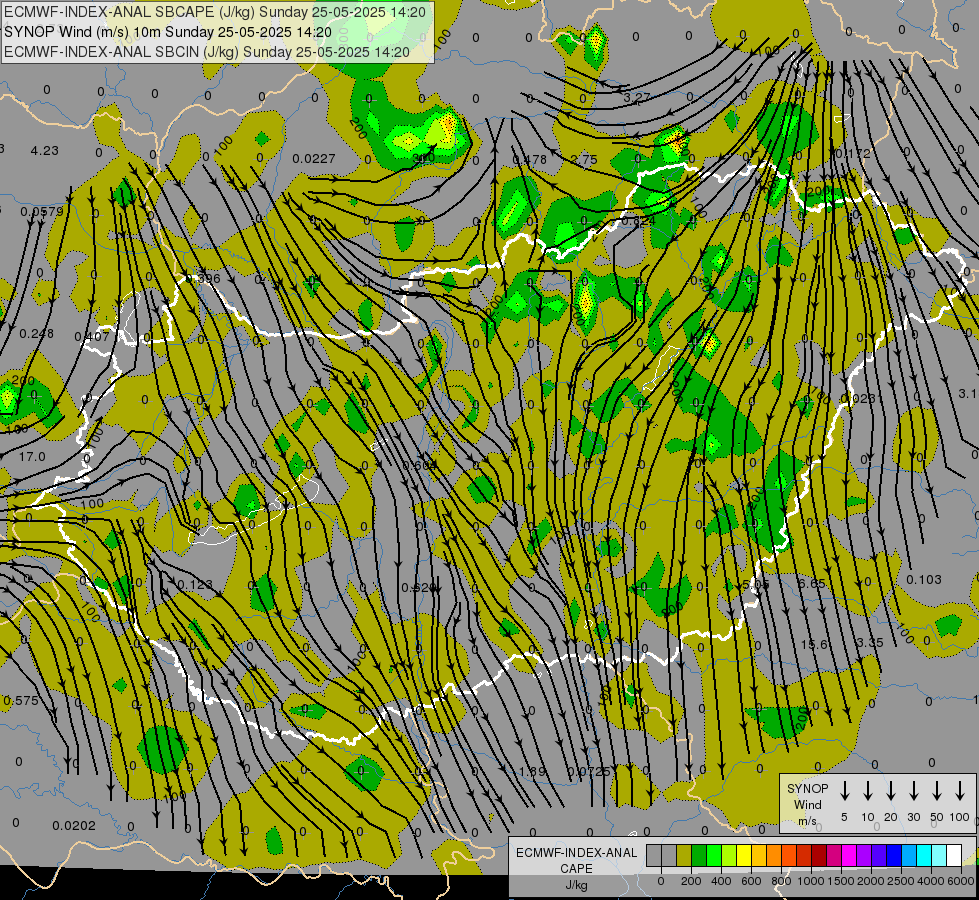This screenshot has height=900, width=979.
Task: Click the 3.35 value on the map
Action: click(x=870, y=643)
